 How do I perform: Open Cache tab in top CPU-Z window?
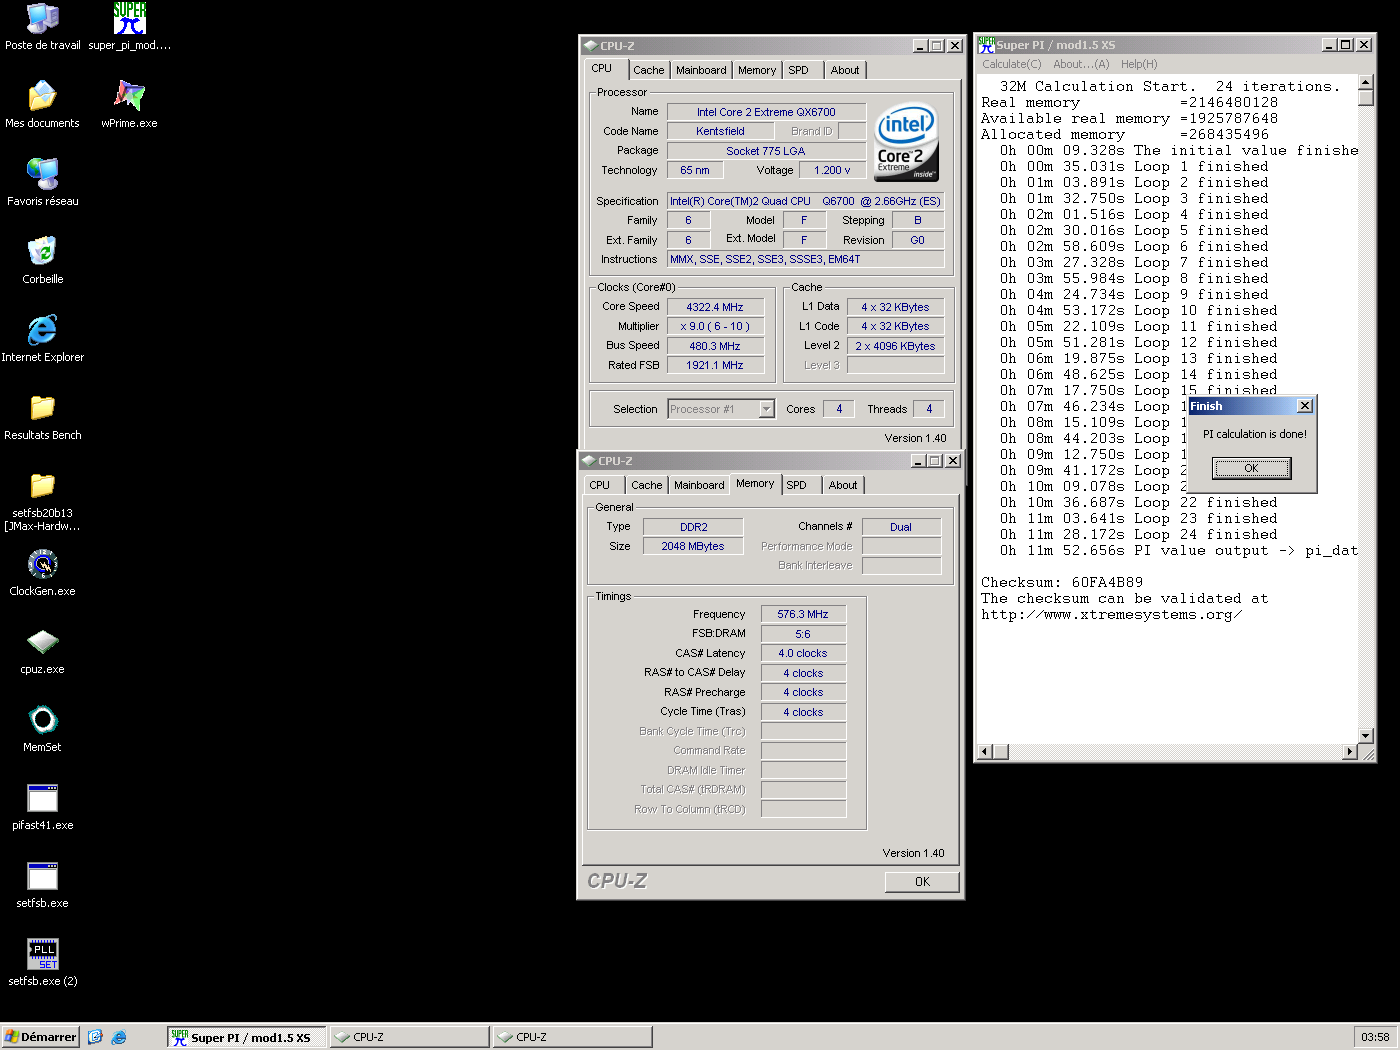pos(648,70)
